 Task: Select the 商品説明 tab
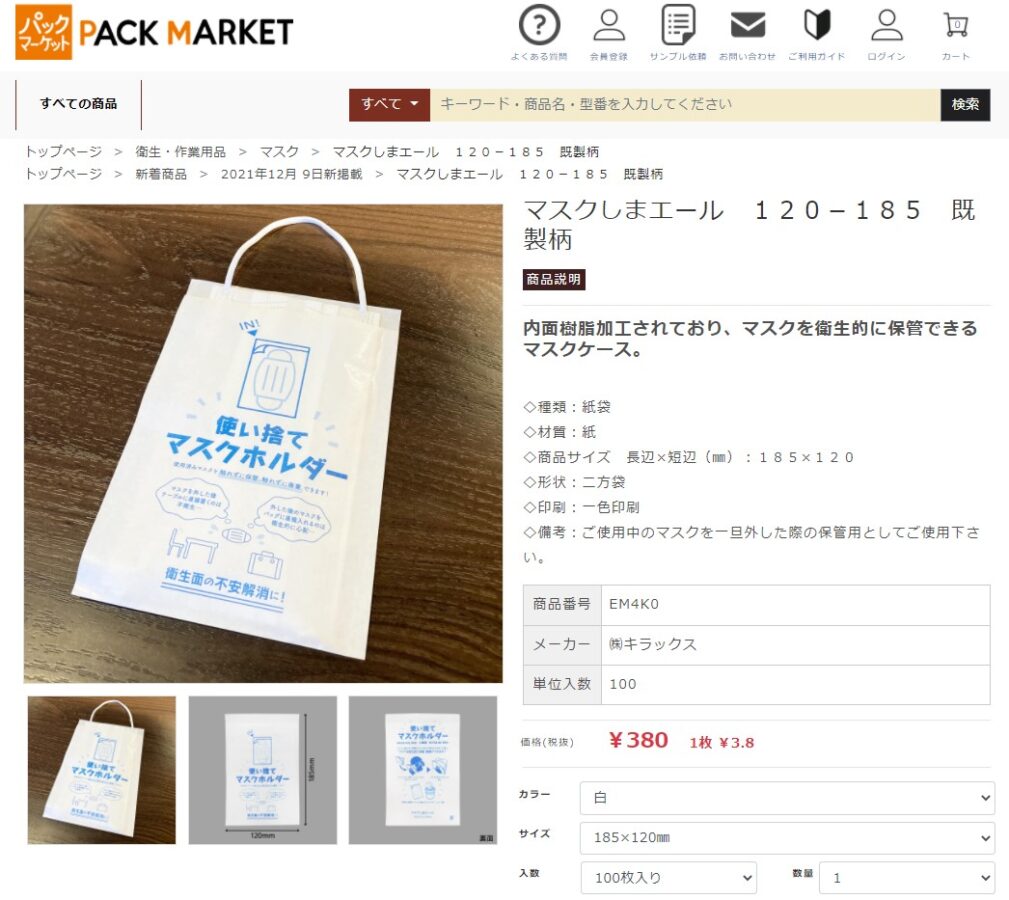click(x=553, y=280)
